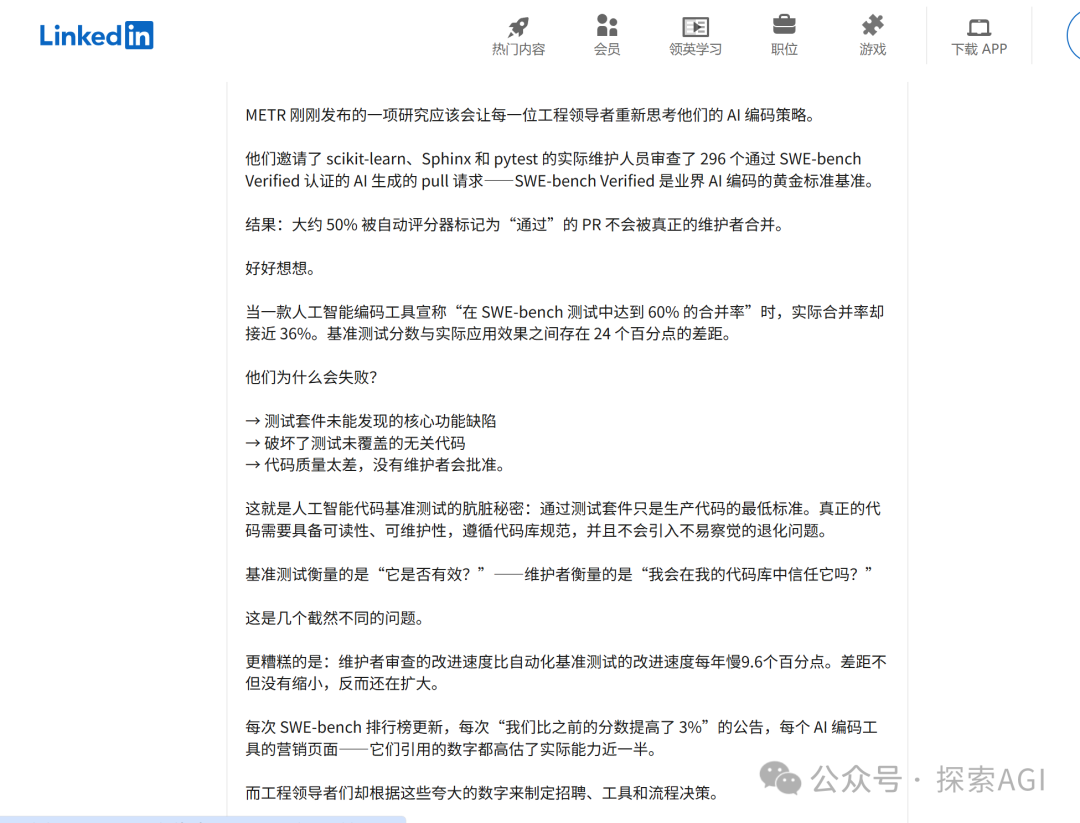Click the 会员 people icon
Image resolution: width=1080 pixels, height=823 pixels.
point(607,27)
